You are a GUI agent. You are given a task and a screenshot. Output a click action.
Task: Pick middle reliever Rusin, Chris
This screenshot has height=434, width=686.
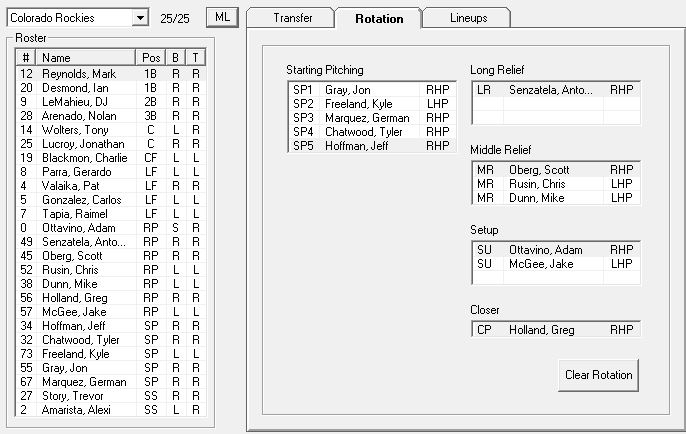coord(554,184)
